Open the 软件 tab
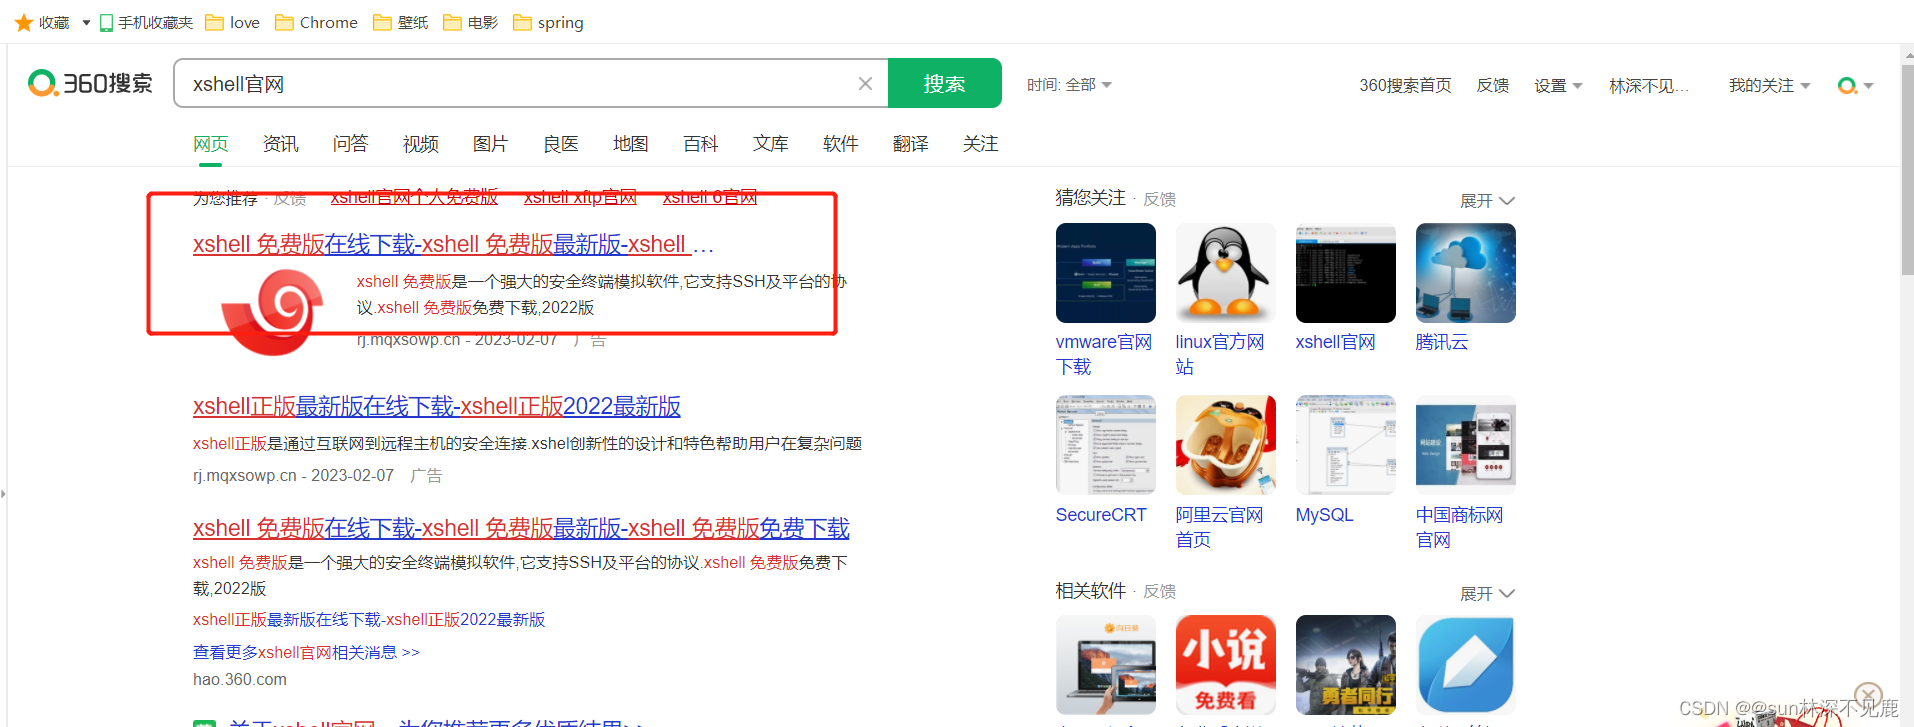Viewport: 1914px width, 727px height. click(x=841, y=144)
